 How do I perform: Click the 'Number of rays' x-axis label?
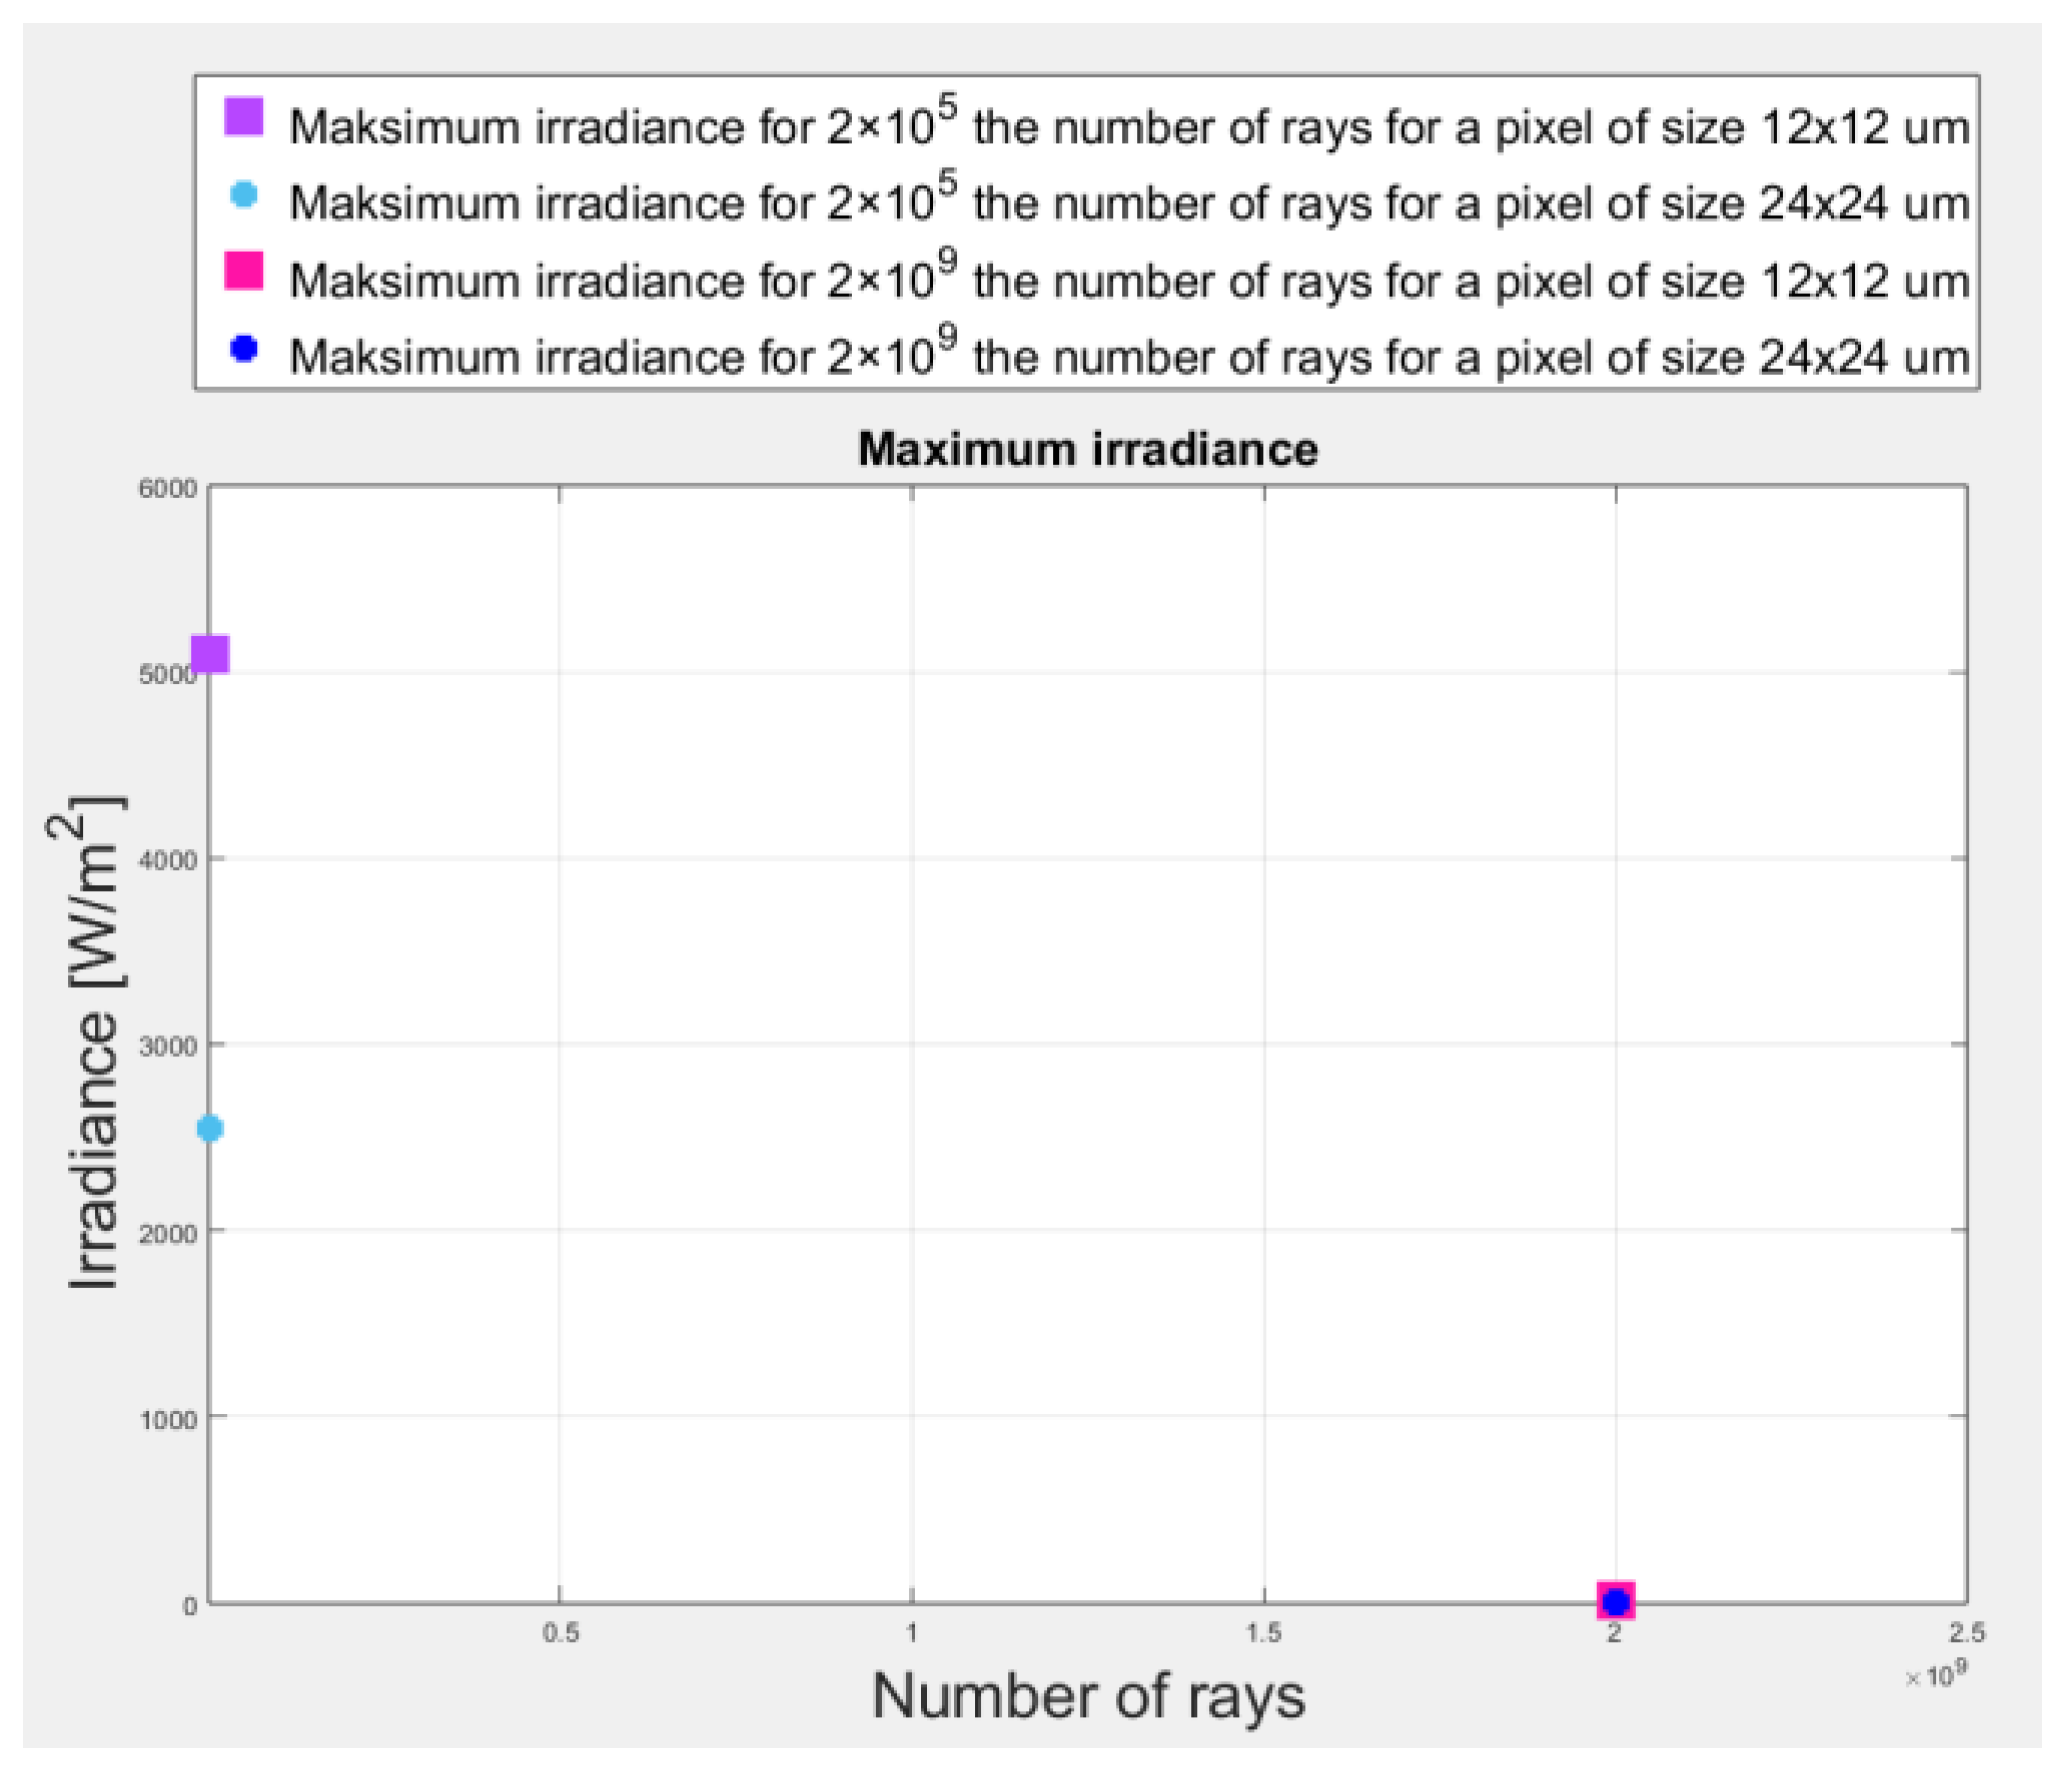[x=1088, y=1697]
